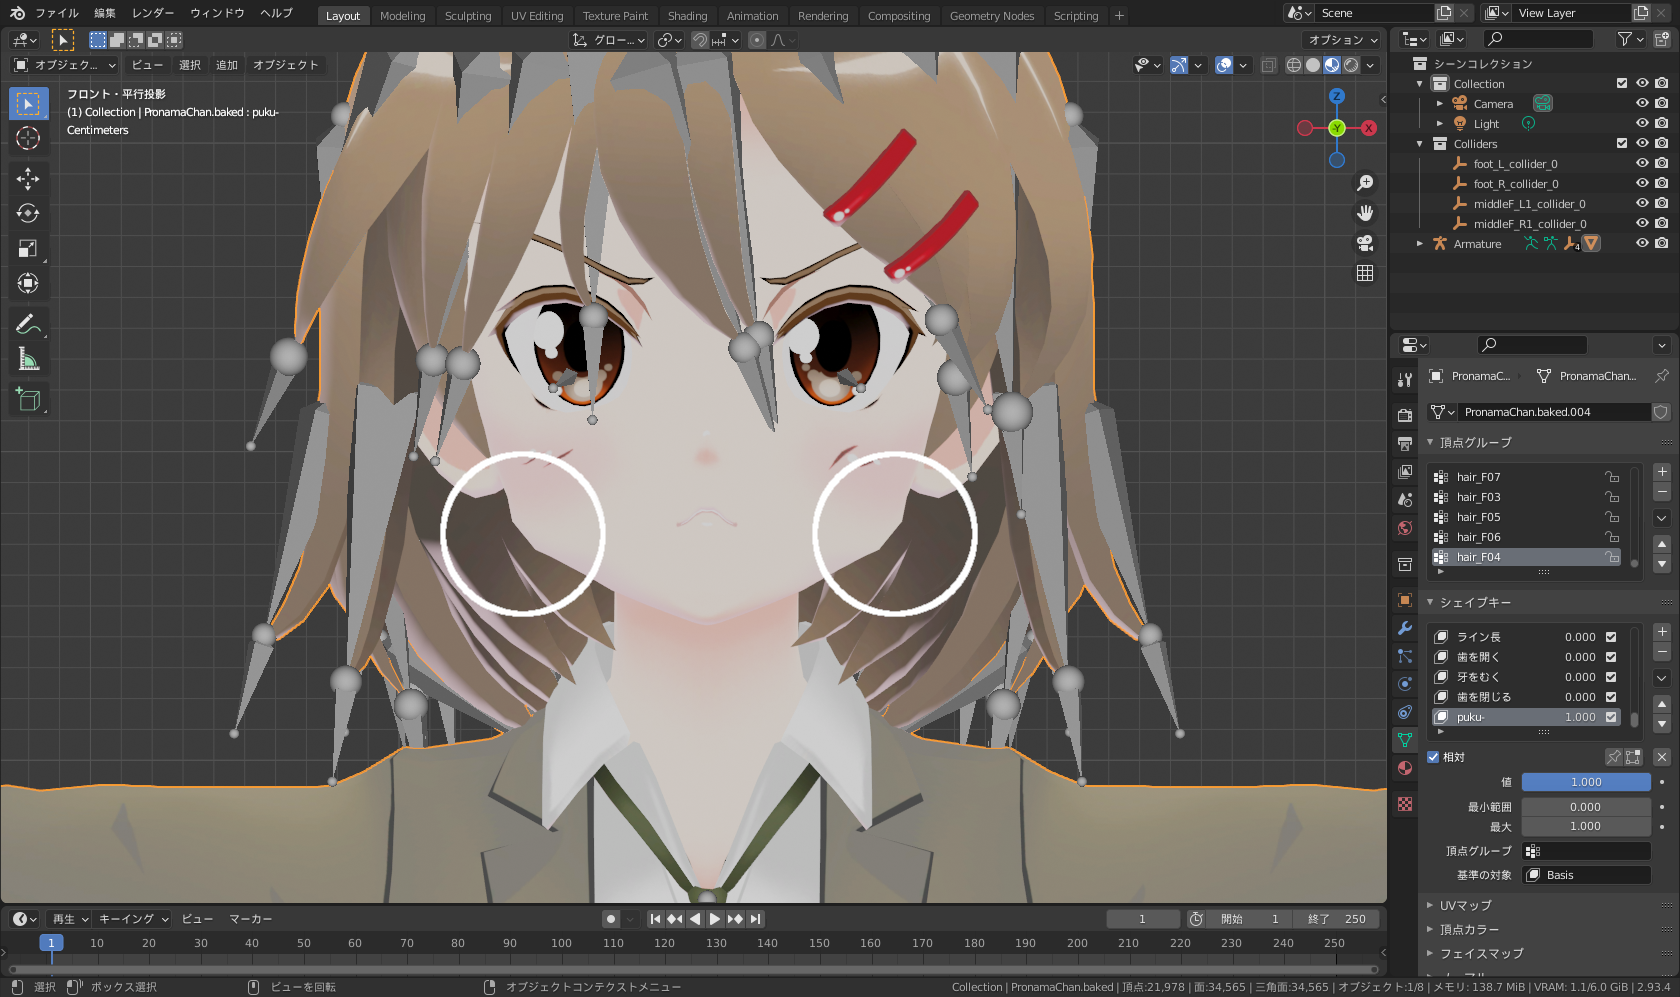Open the Modifiers wrench tab

pyautogui.click(x=1405, y=628)
